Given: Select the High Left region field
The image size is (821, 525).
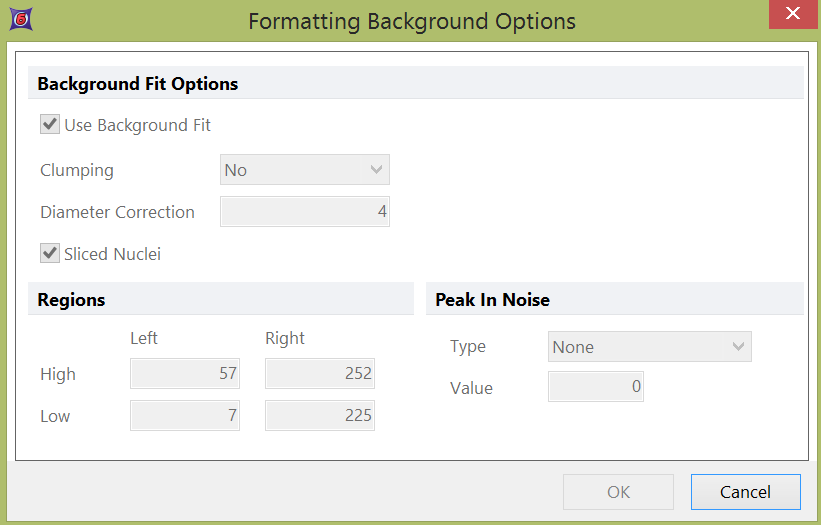Looking at the screenshot, I should click(x=186, y=374).
